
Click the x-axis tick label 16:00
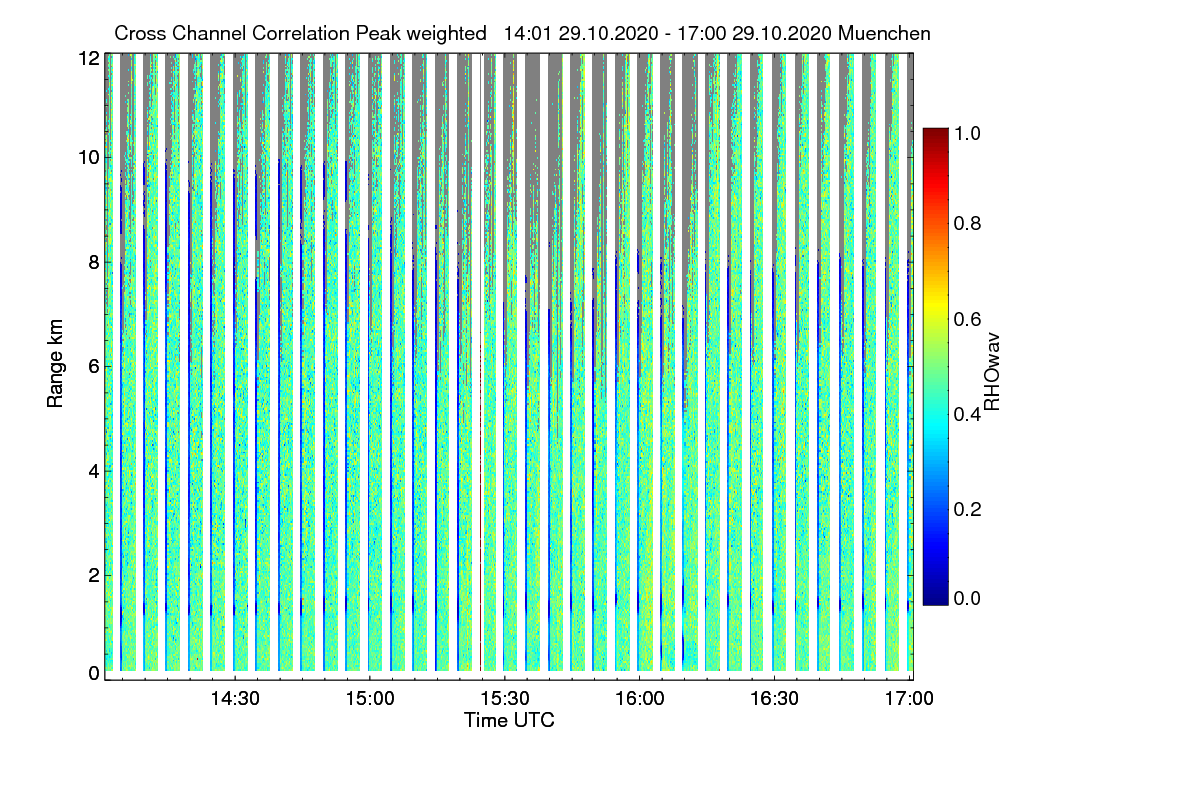coord(640,699)
